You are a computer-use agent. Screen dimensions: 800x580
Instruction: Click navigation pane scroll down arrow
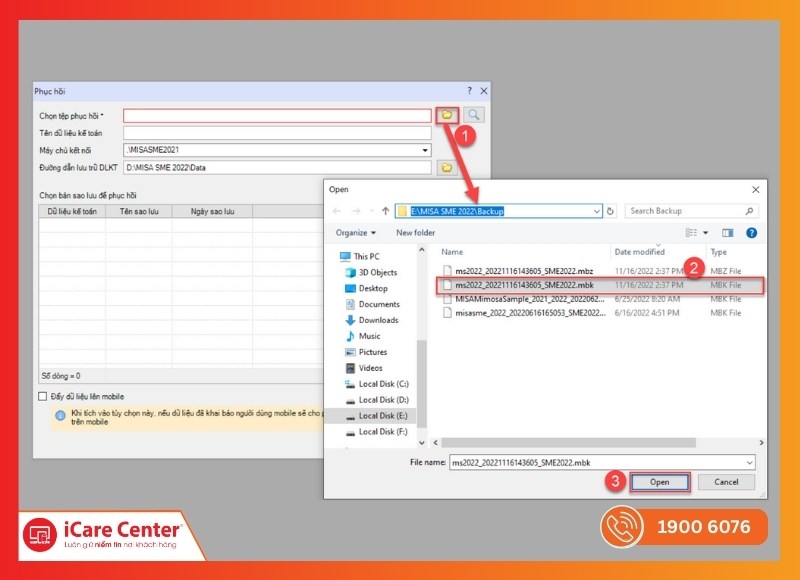coord(421,443)
